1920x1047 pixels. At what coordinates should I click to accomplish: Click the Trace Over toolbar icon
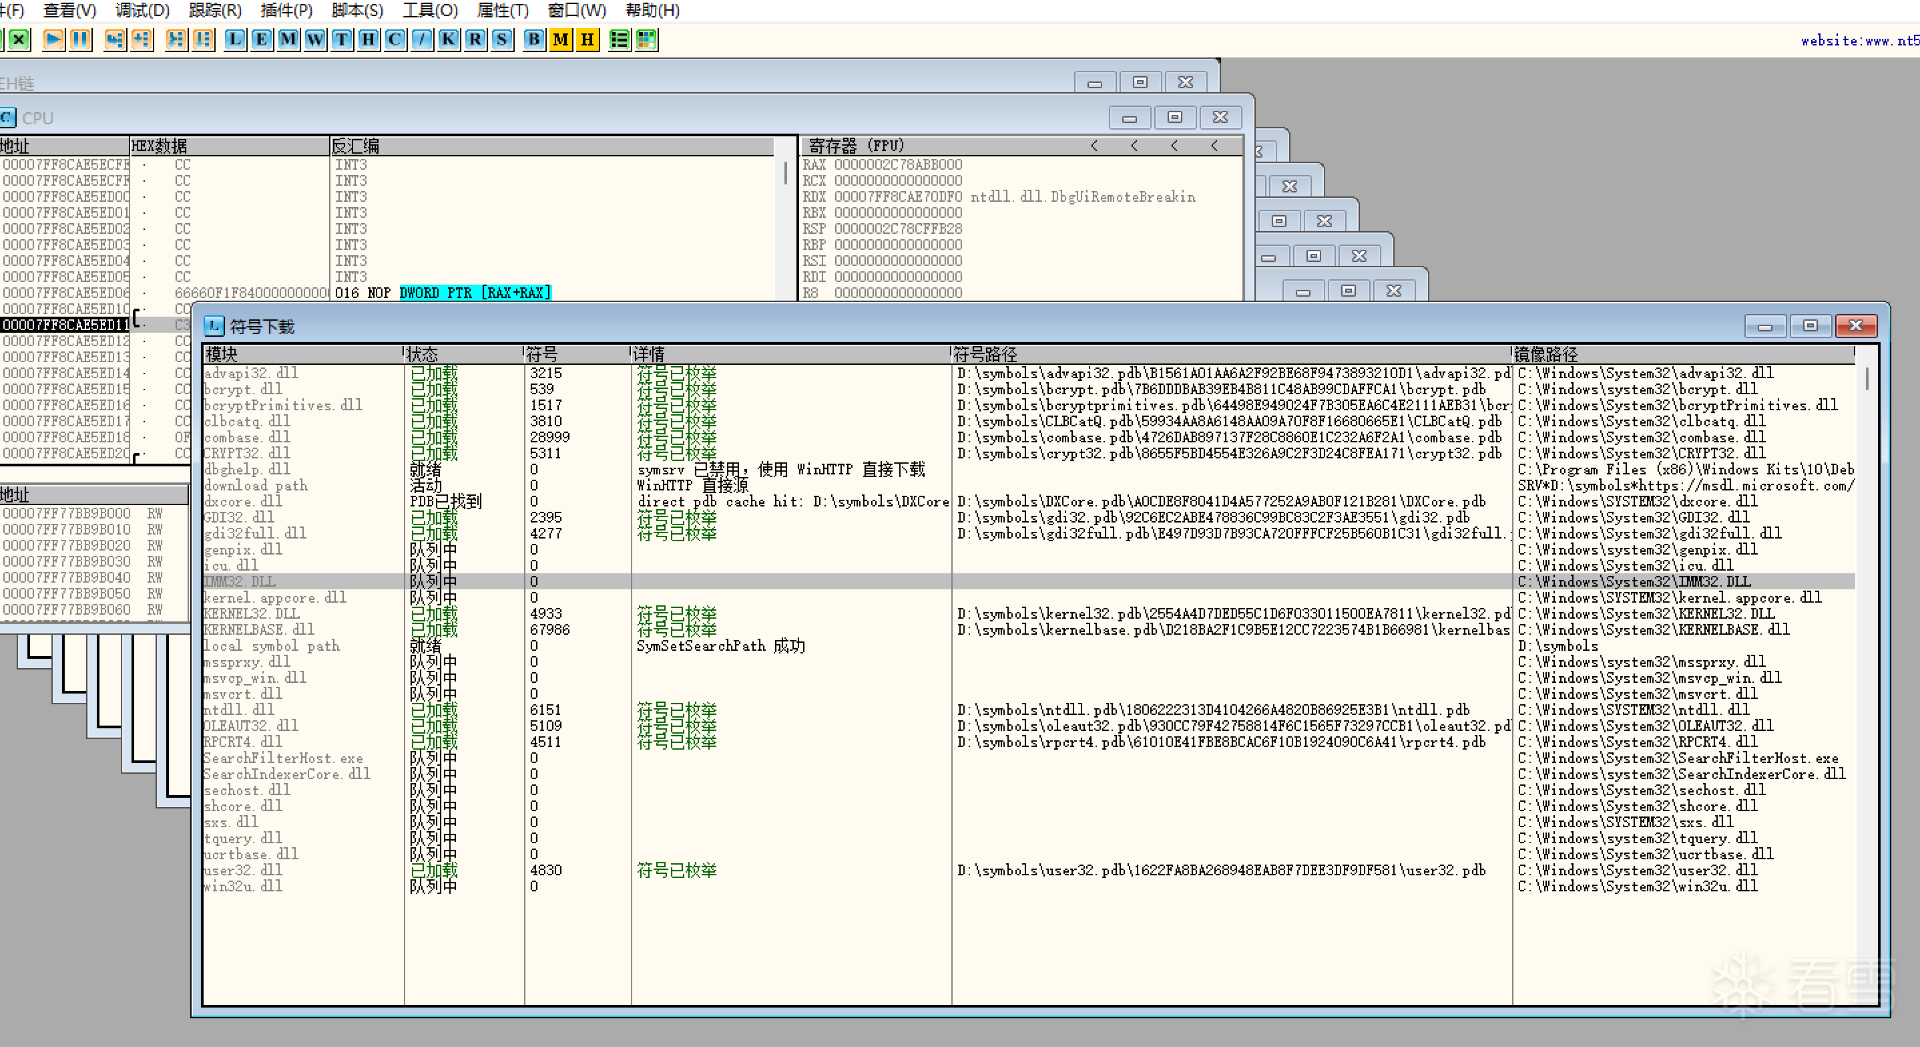[204, 39]
